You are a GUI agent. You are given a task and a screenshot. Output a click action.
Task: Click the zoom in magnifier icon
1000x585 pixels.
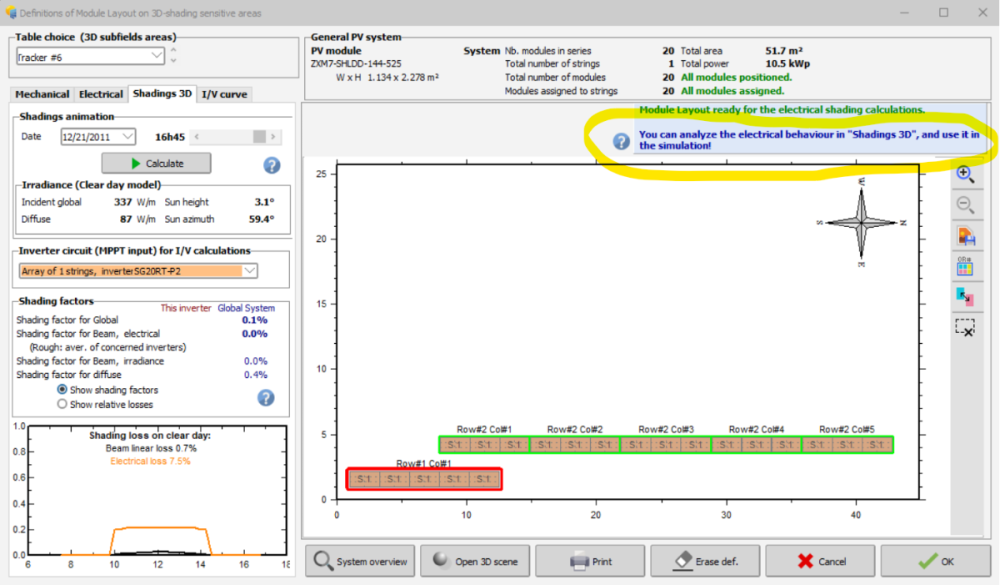coord(965,174)
